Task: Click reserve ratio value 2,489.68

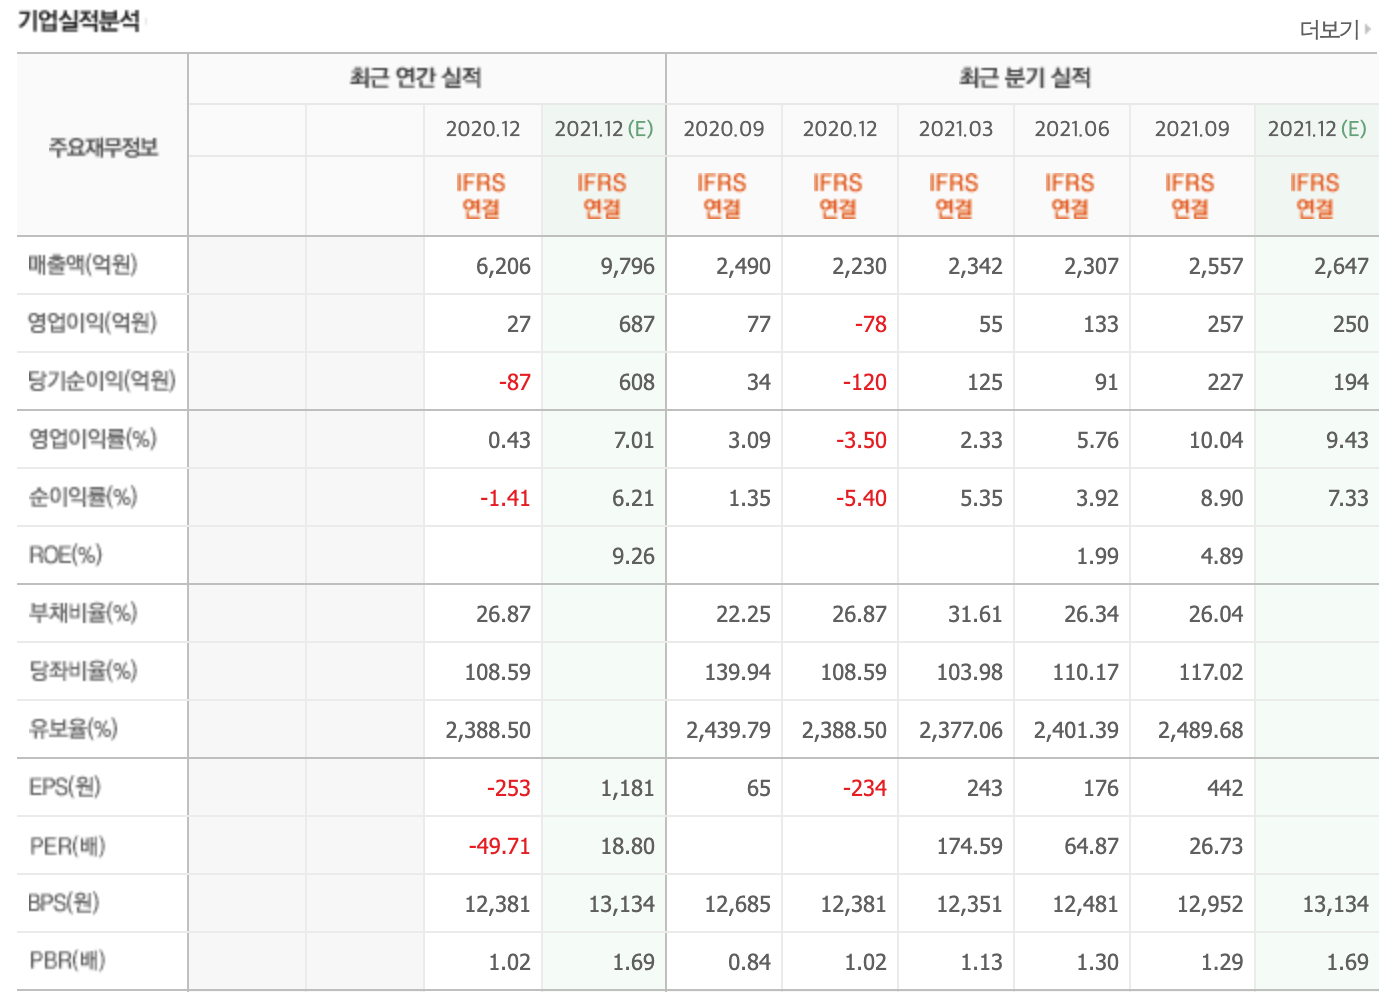Action: [1200, 731]
